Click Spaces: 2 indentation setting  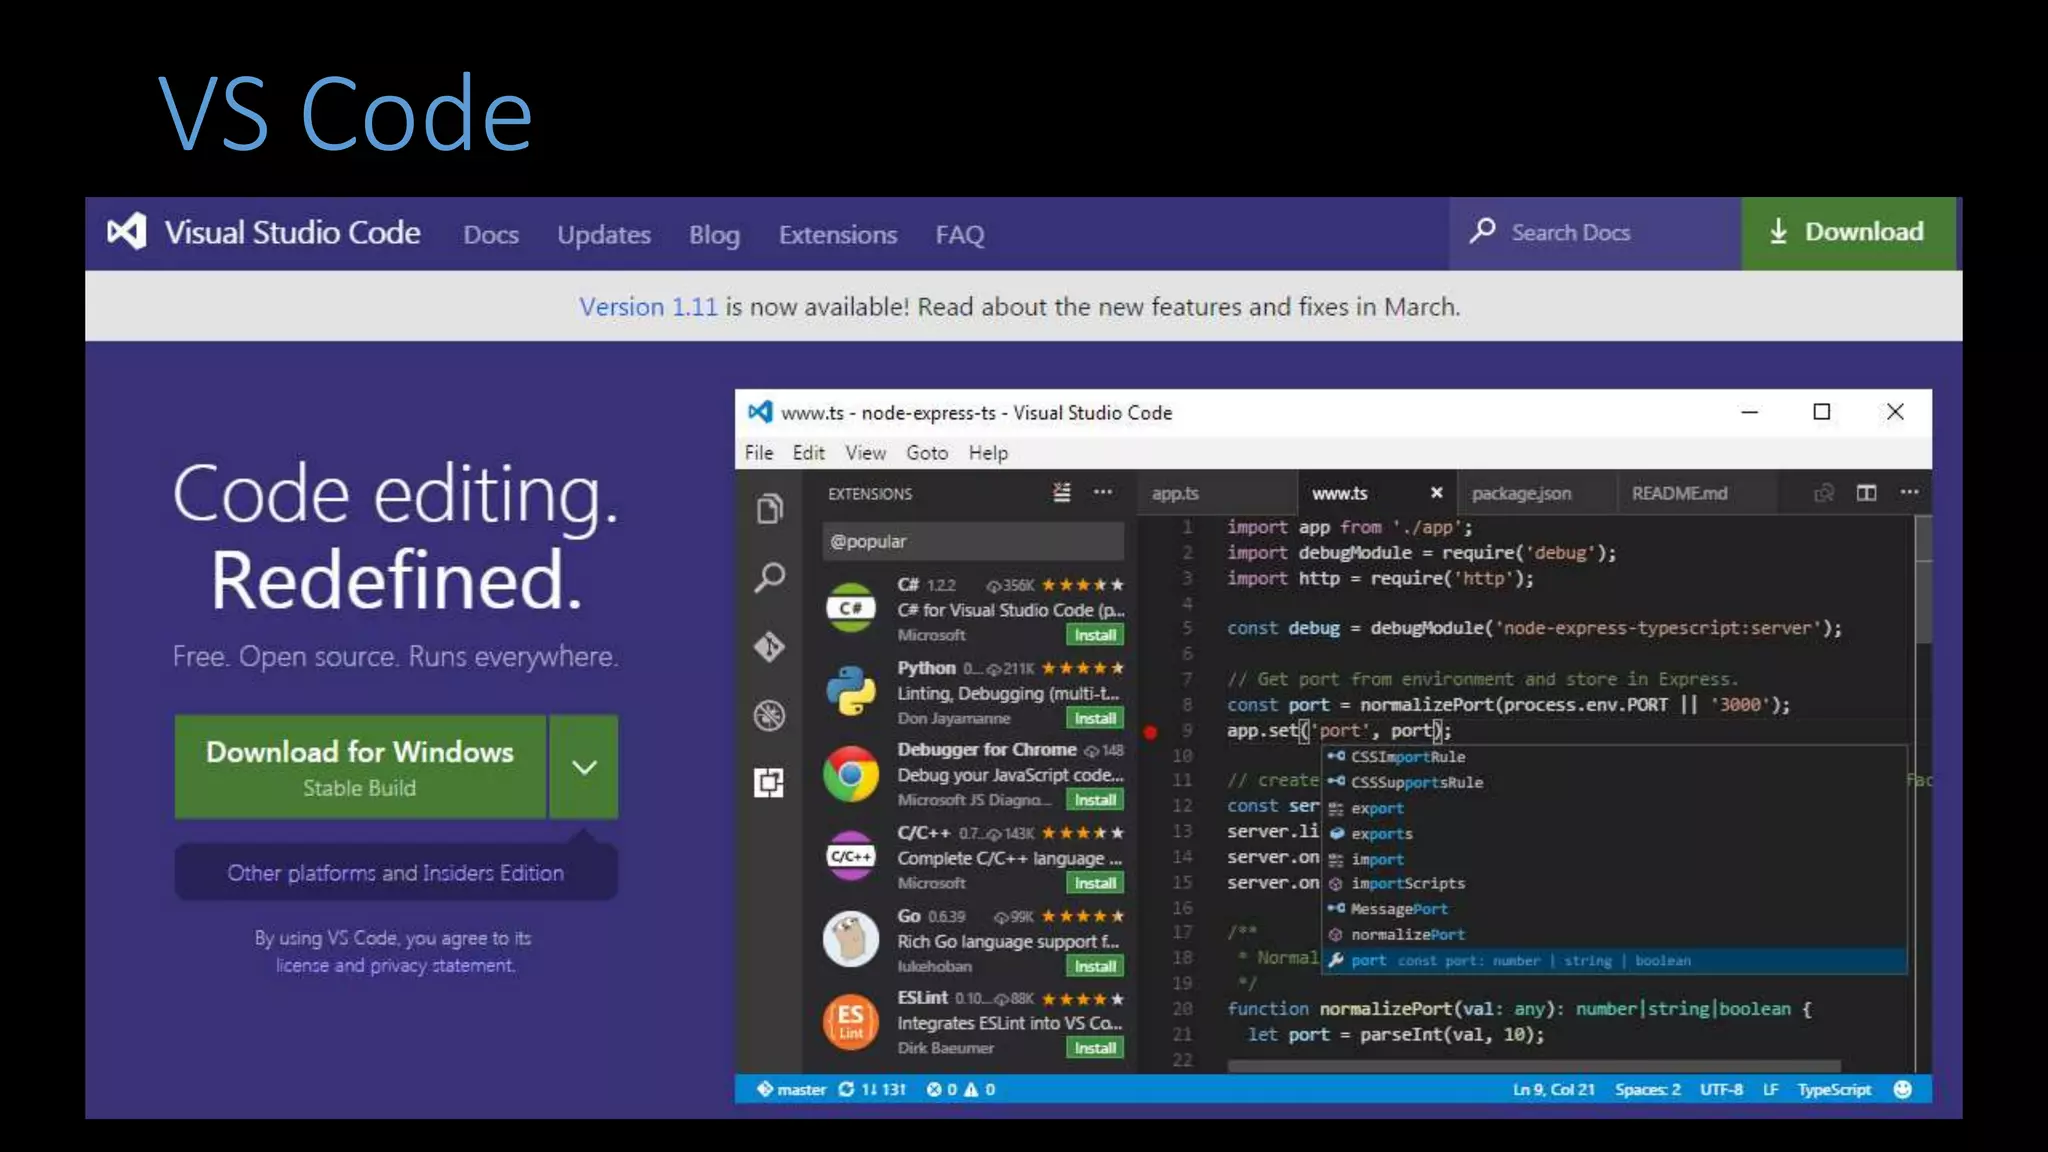point(1647,1089)
